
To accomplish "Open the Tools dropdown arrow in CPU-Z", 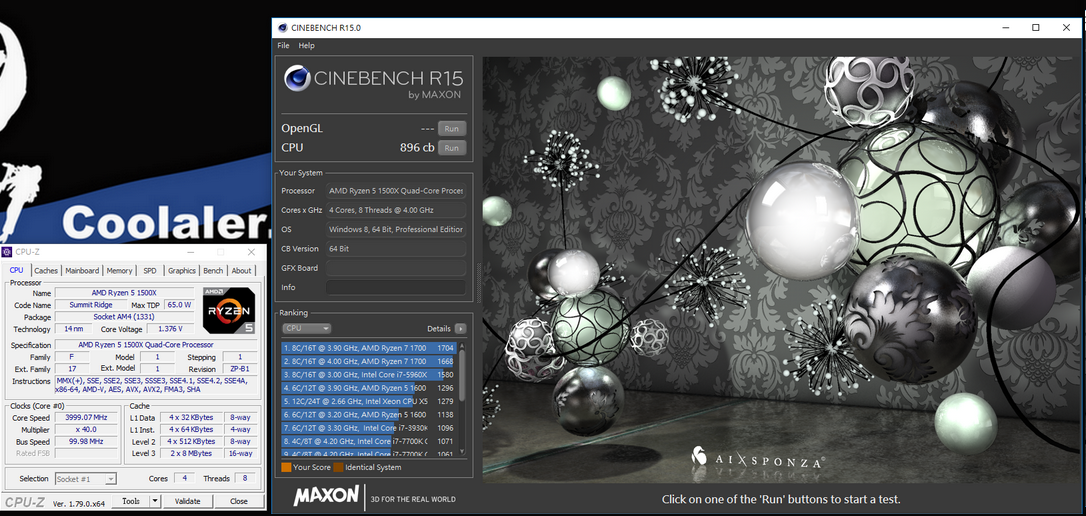I will click(x=155, y=501).
